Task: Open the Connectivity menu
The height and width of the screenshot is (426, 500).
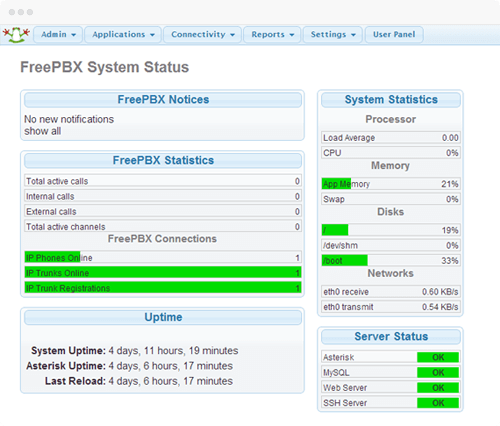Action: 202,35
